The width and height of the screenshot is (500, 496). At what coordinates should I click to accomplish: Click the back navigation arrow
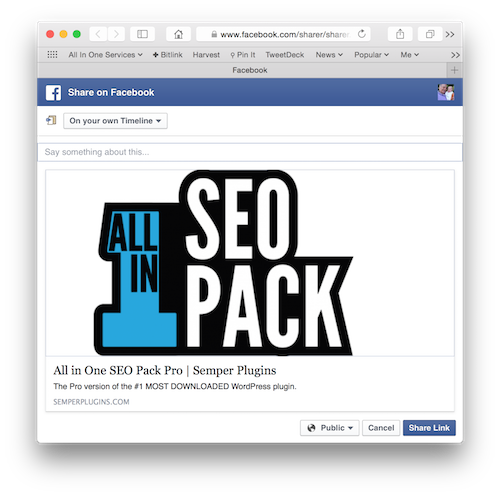(x=98, y=34)
